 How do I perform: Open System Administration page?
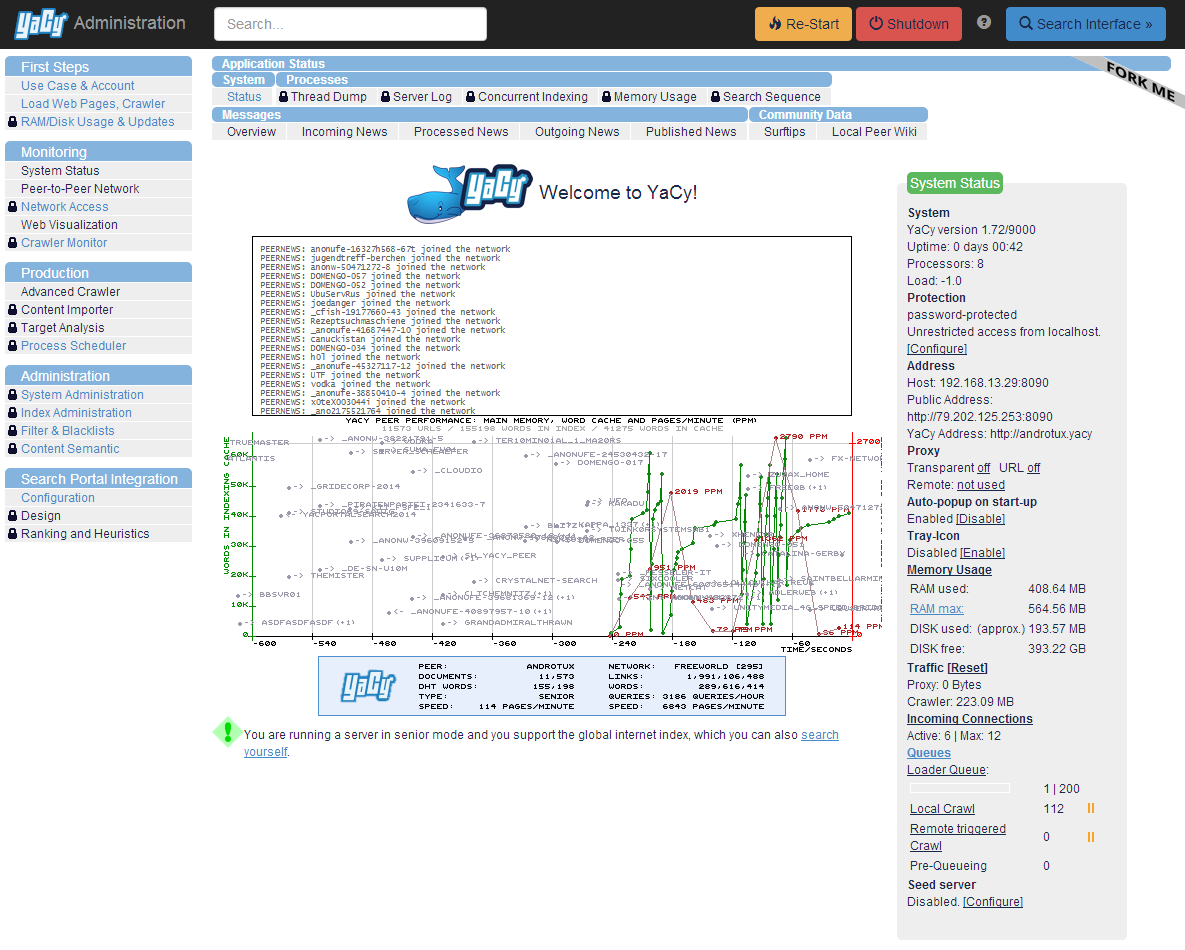tap(82, 395)
